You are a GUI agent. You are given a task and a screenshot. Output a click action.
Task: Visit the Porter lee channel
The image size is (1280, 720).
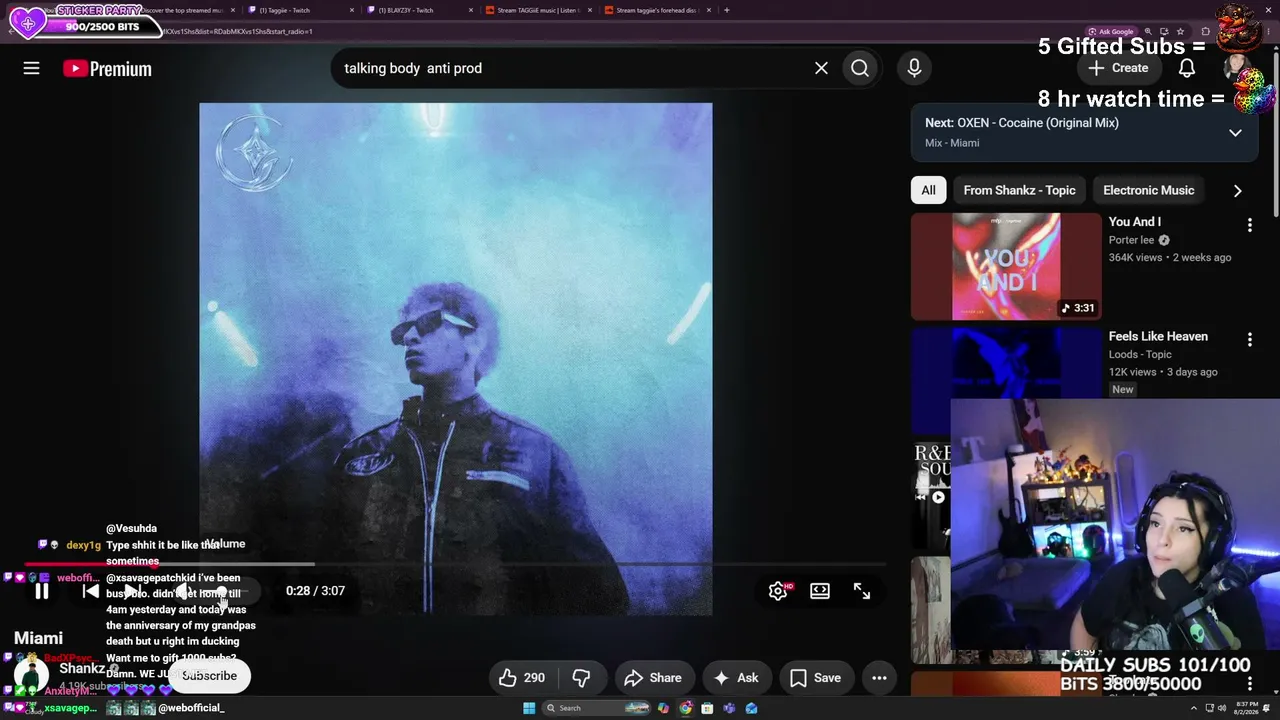coord(1131,240)
